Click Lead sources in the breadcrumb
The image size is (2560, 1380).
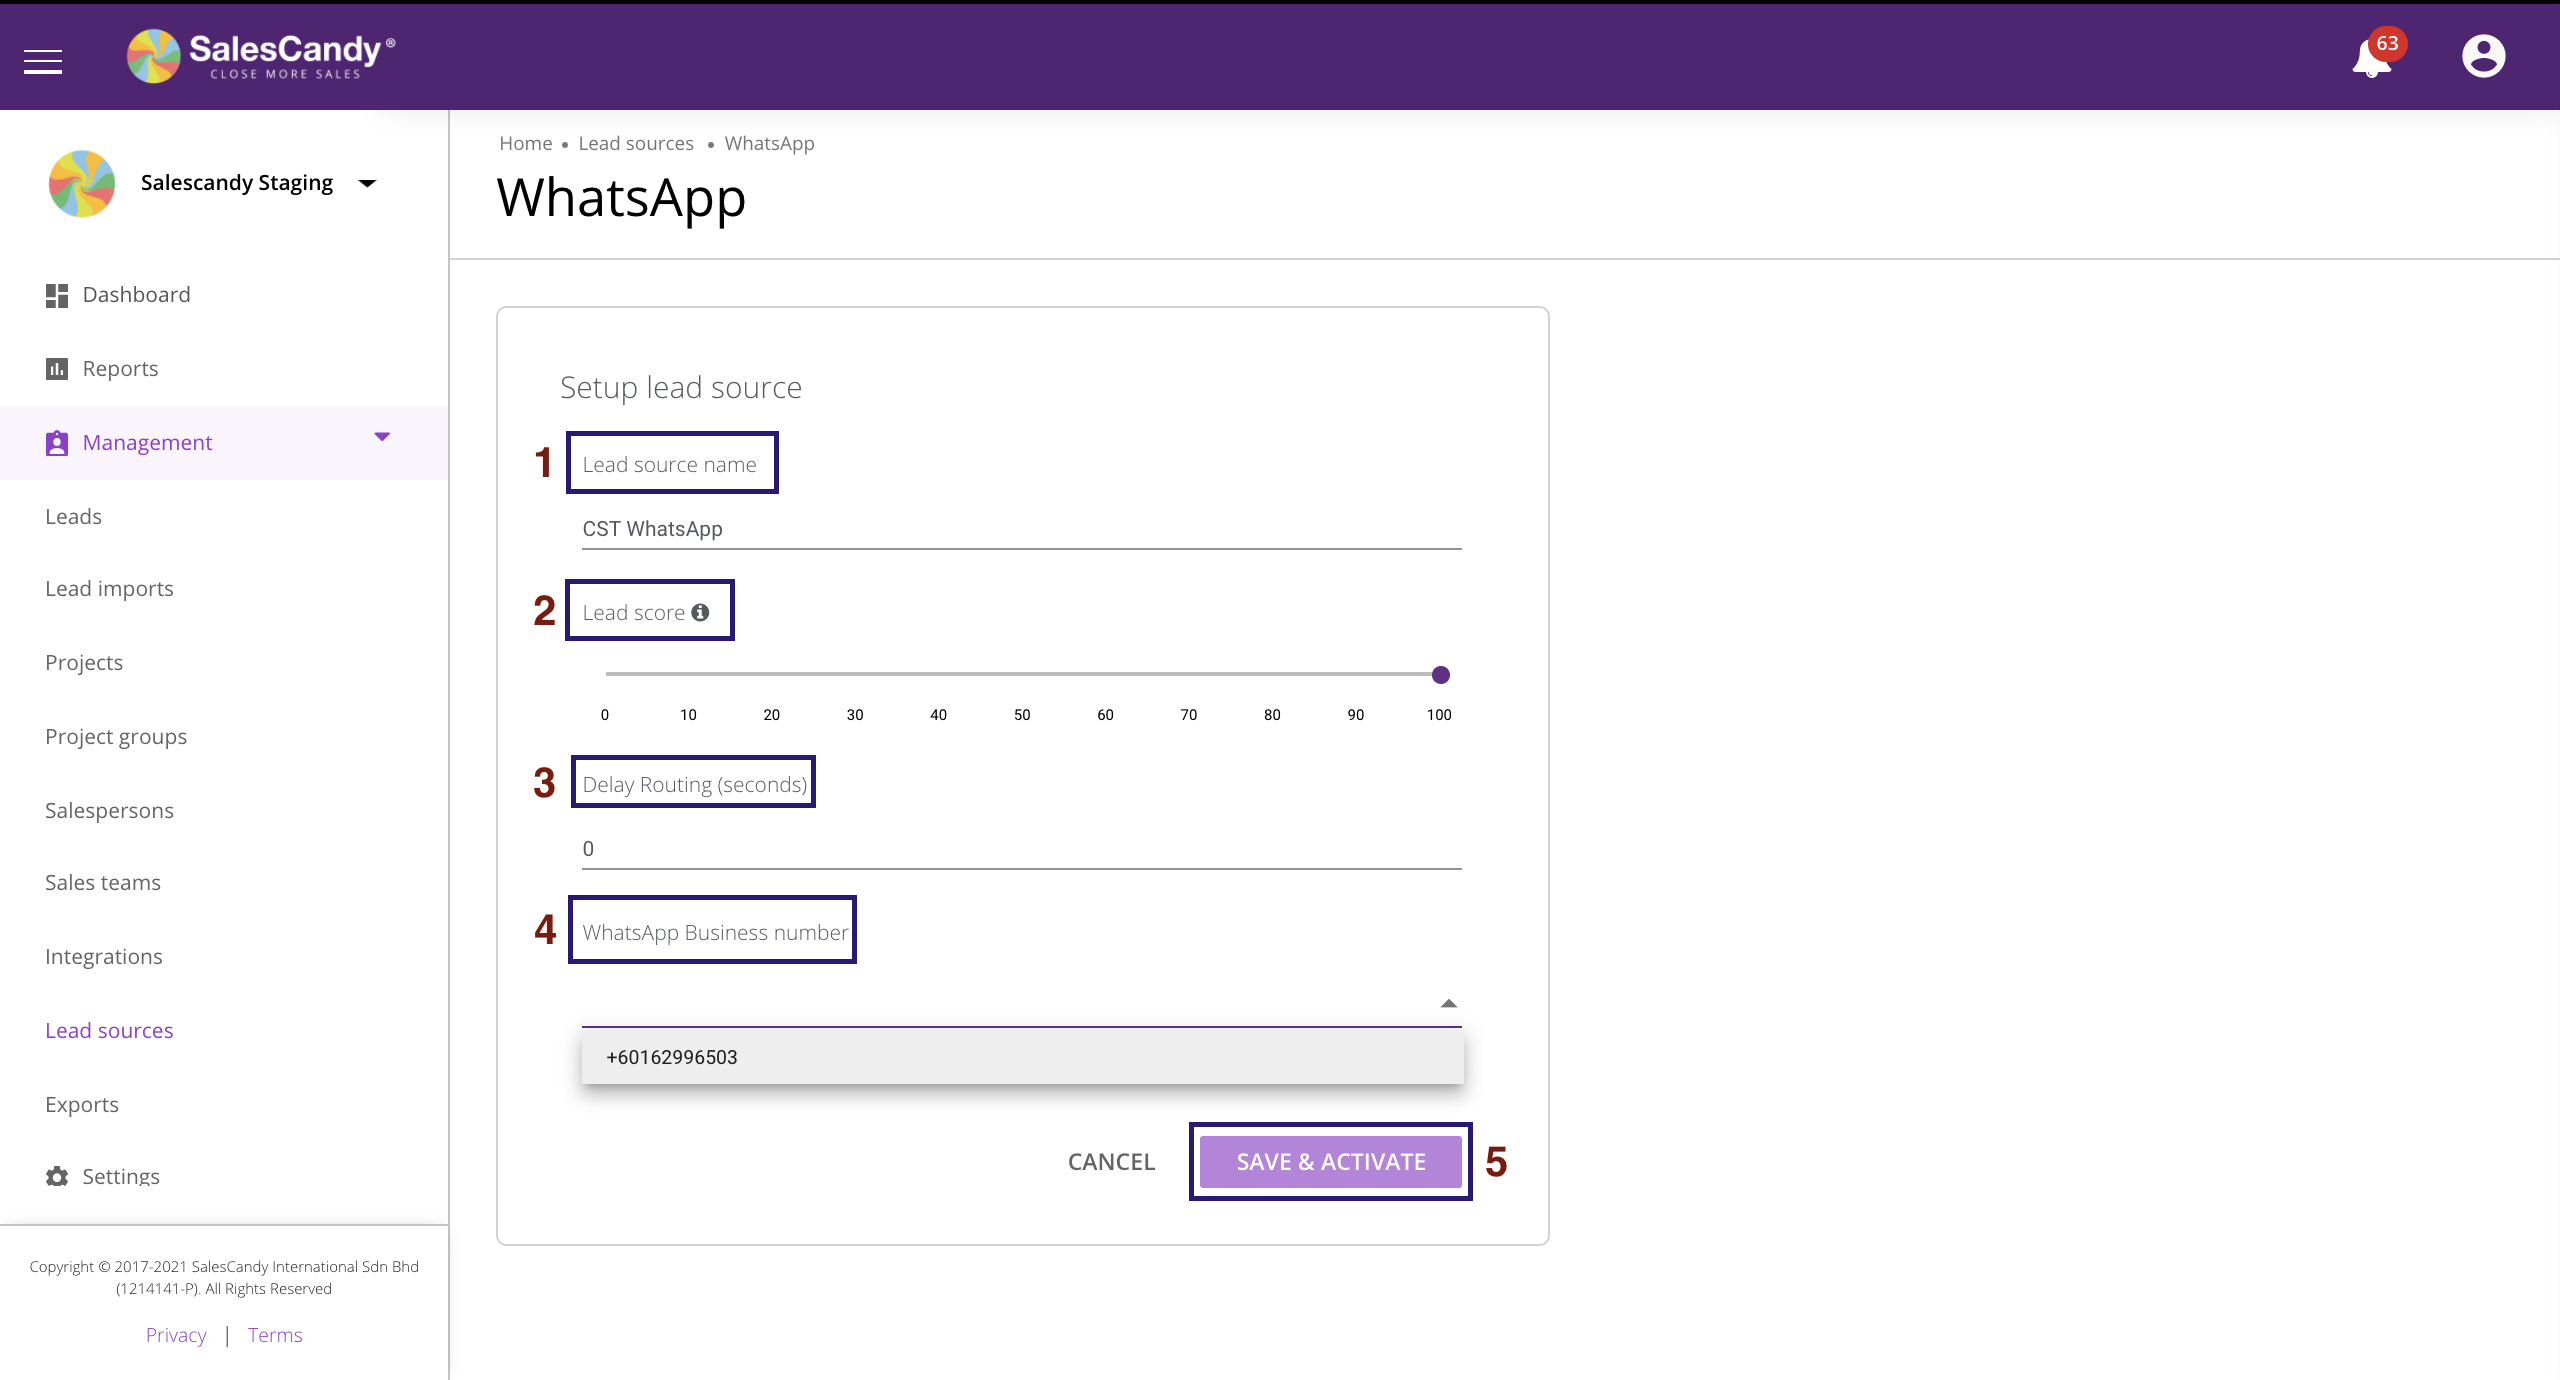pyautogui.click(x=636, y=143)
